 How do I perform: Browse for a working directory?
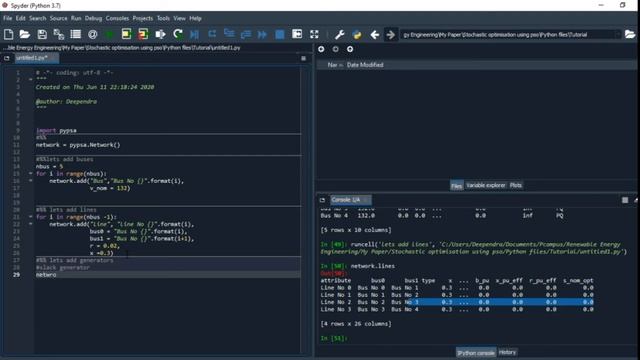click(x=630, y=35)
